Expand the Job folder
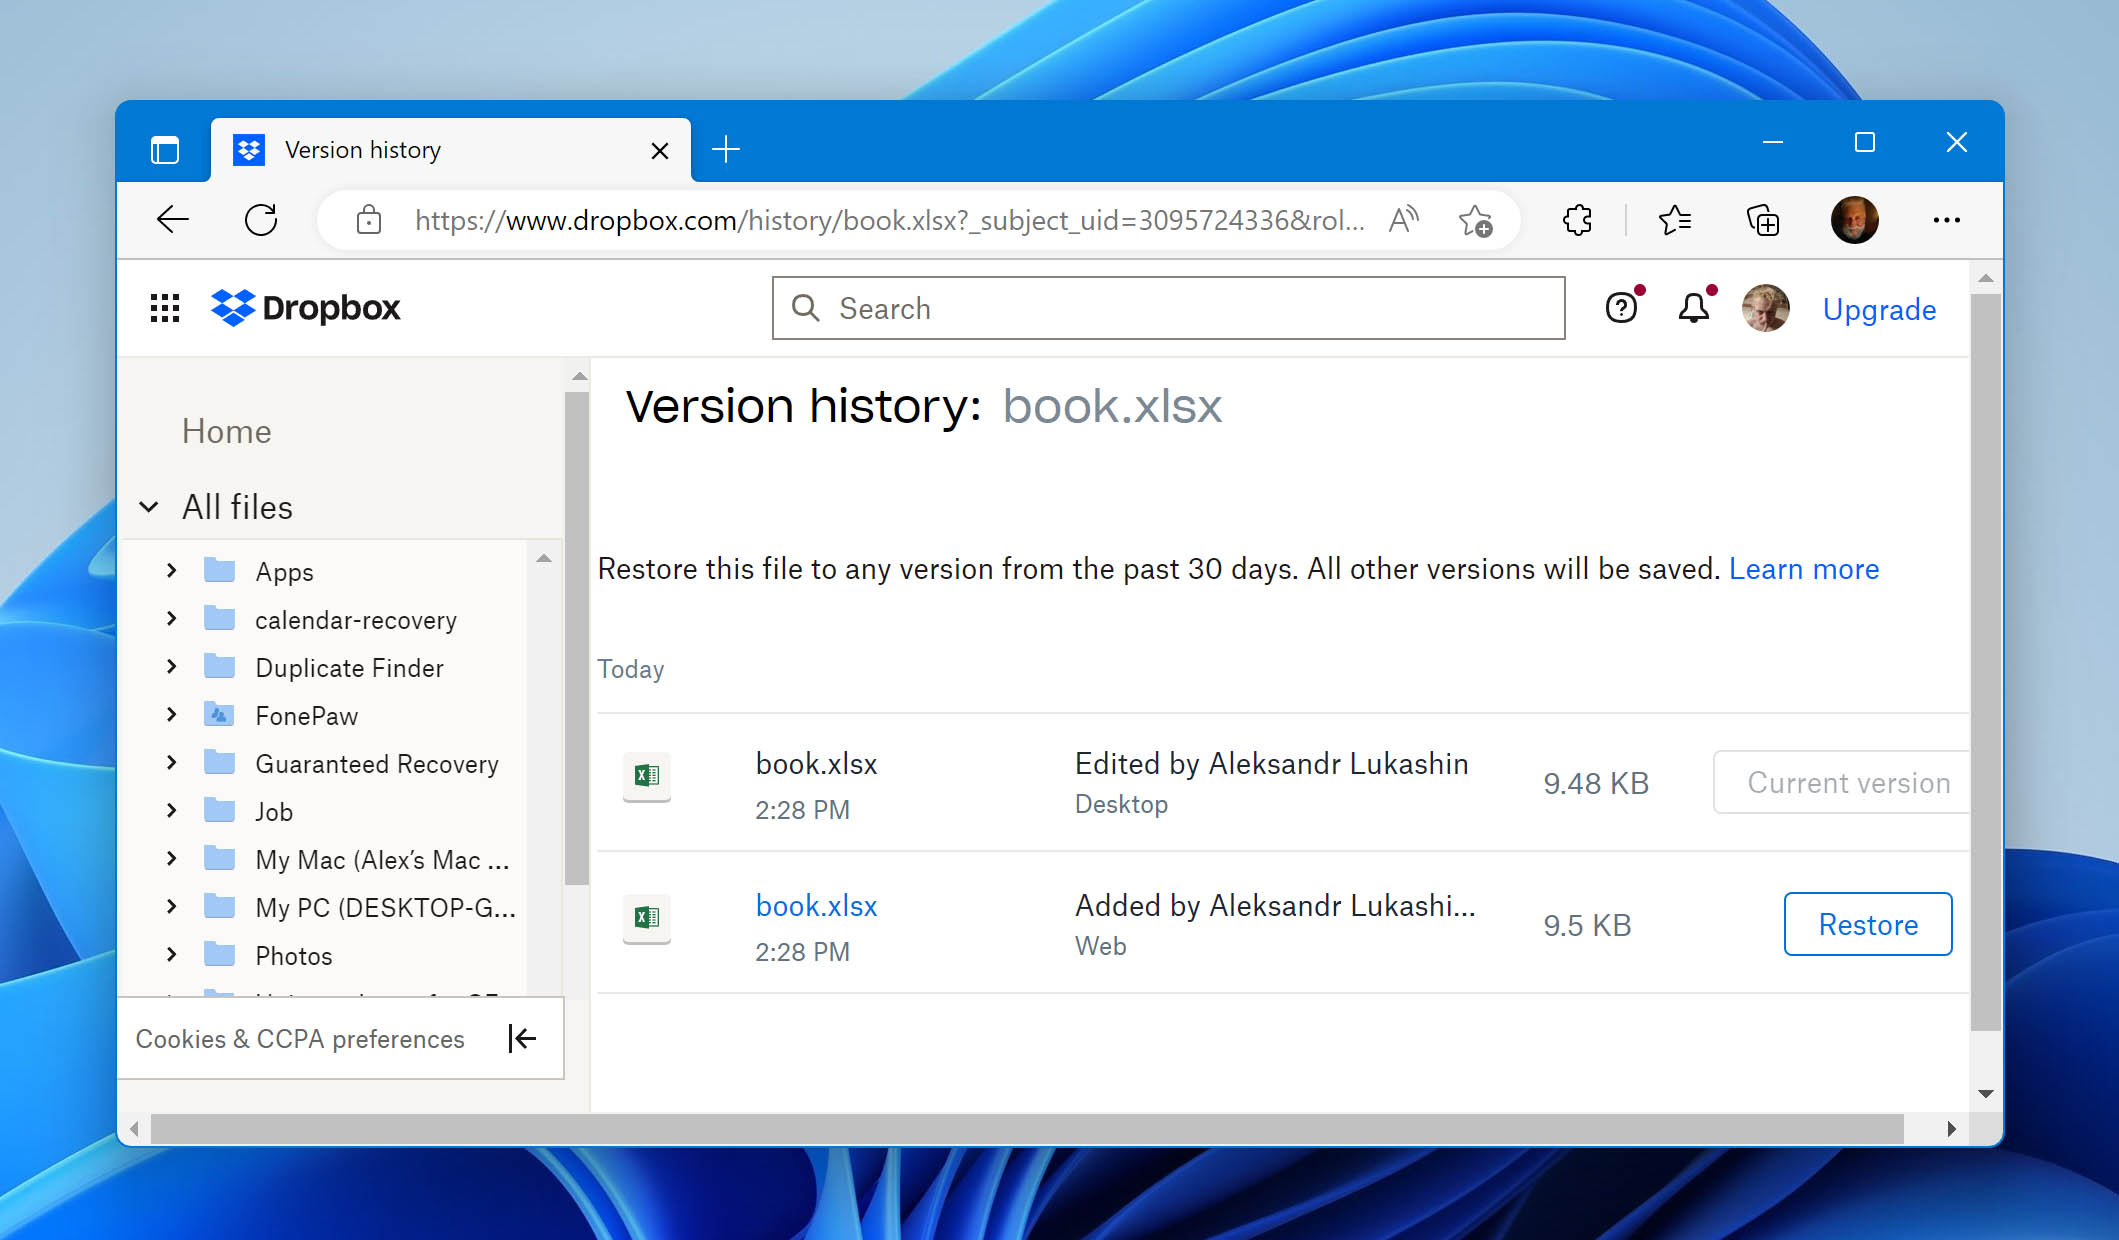 171,811
